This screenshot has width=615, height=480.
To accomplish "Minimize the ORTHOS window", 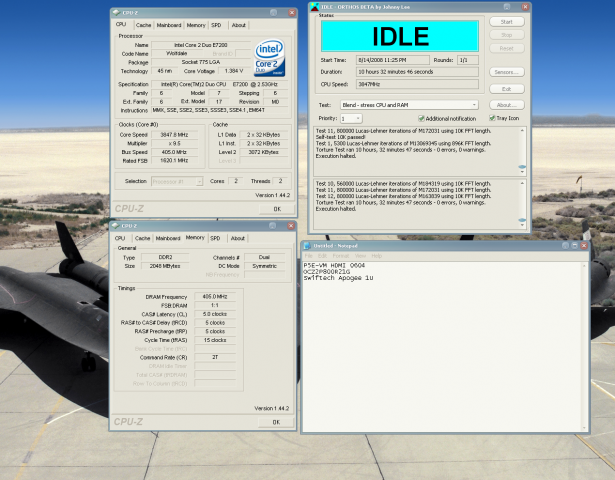I will click(507, 7).
